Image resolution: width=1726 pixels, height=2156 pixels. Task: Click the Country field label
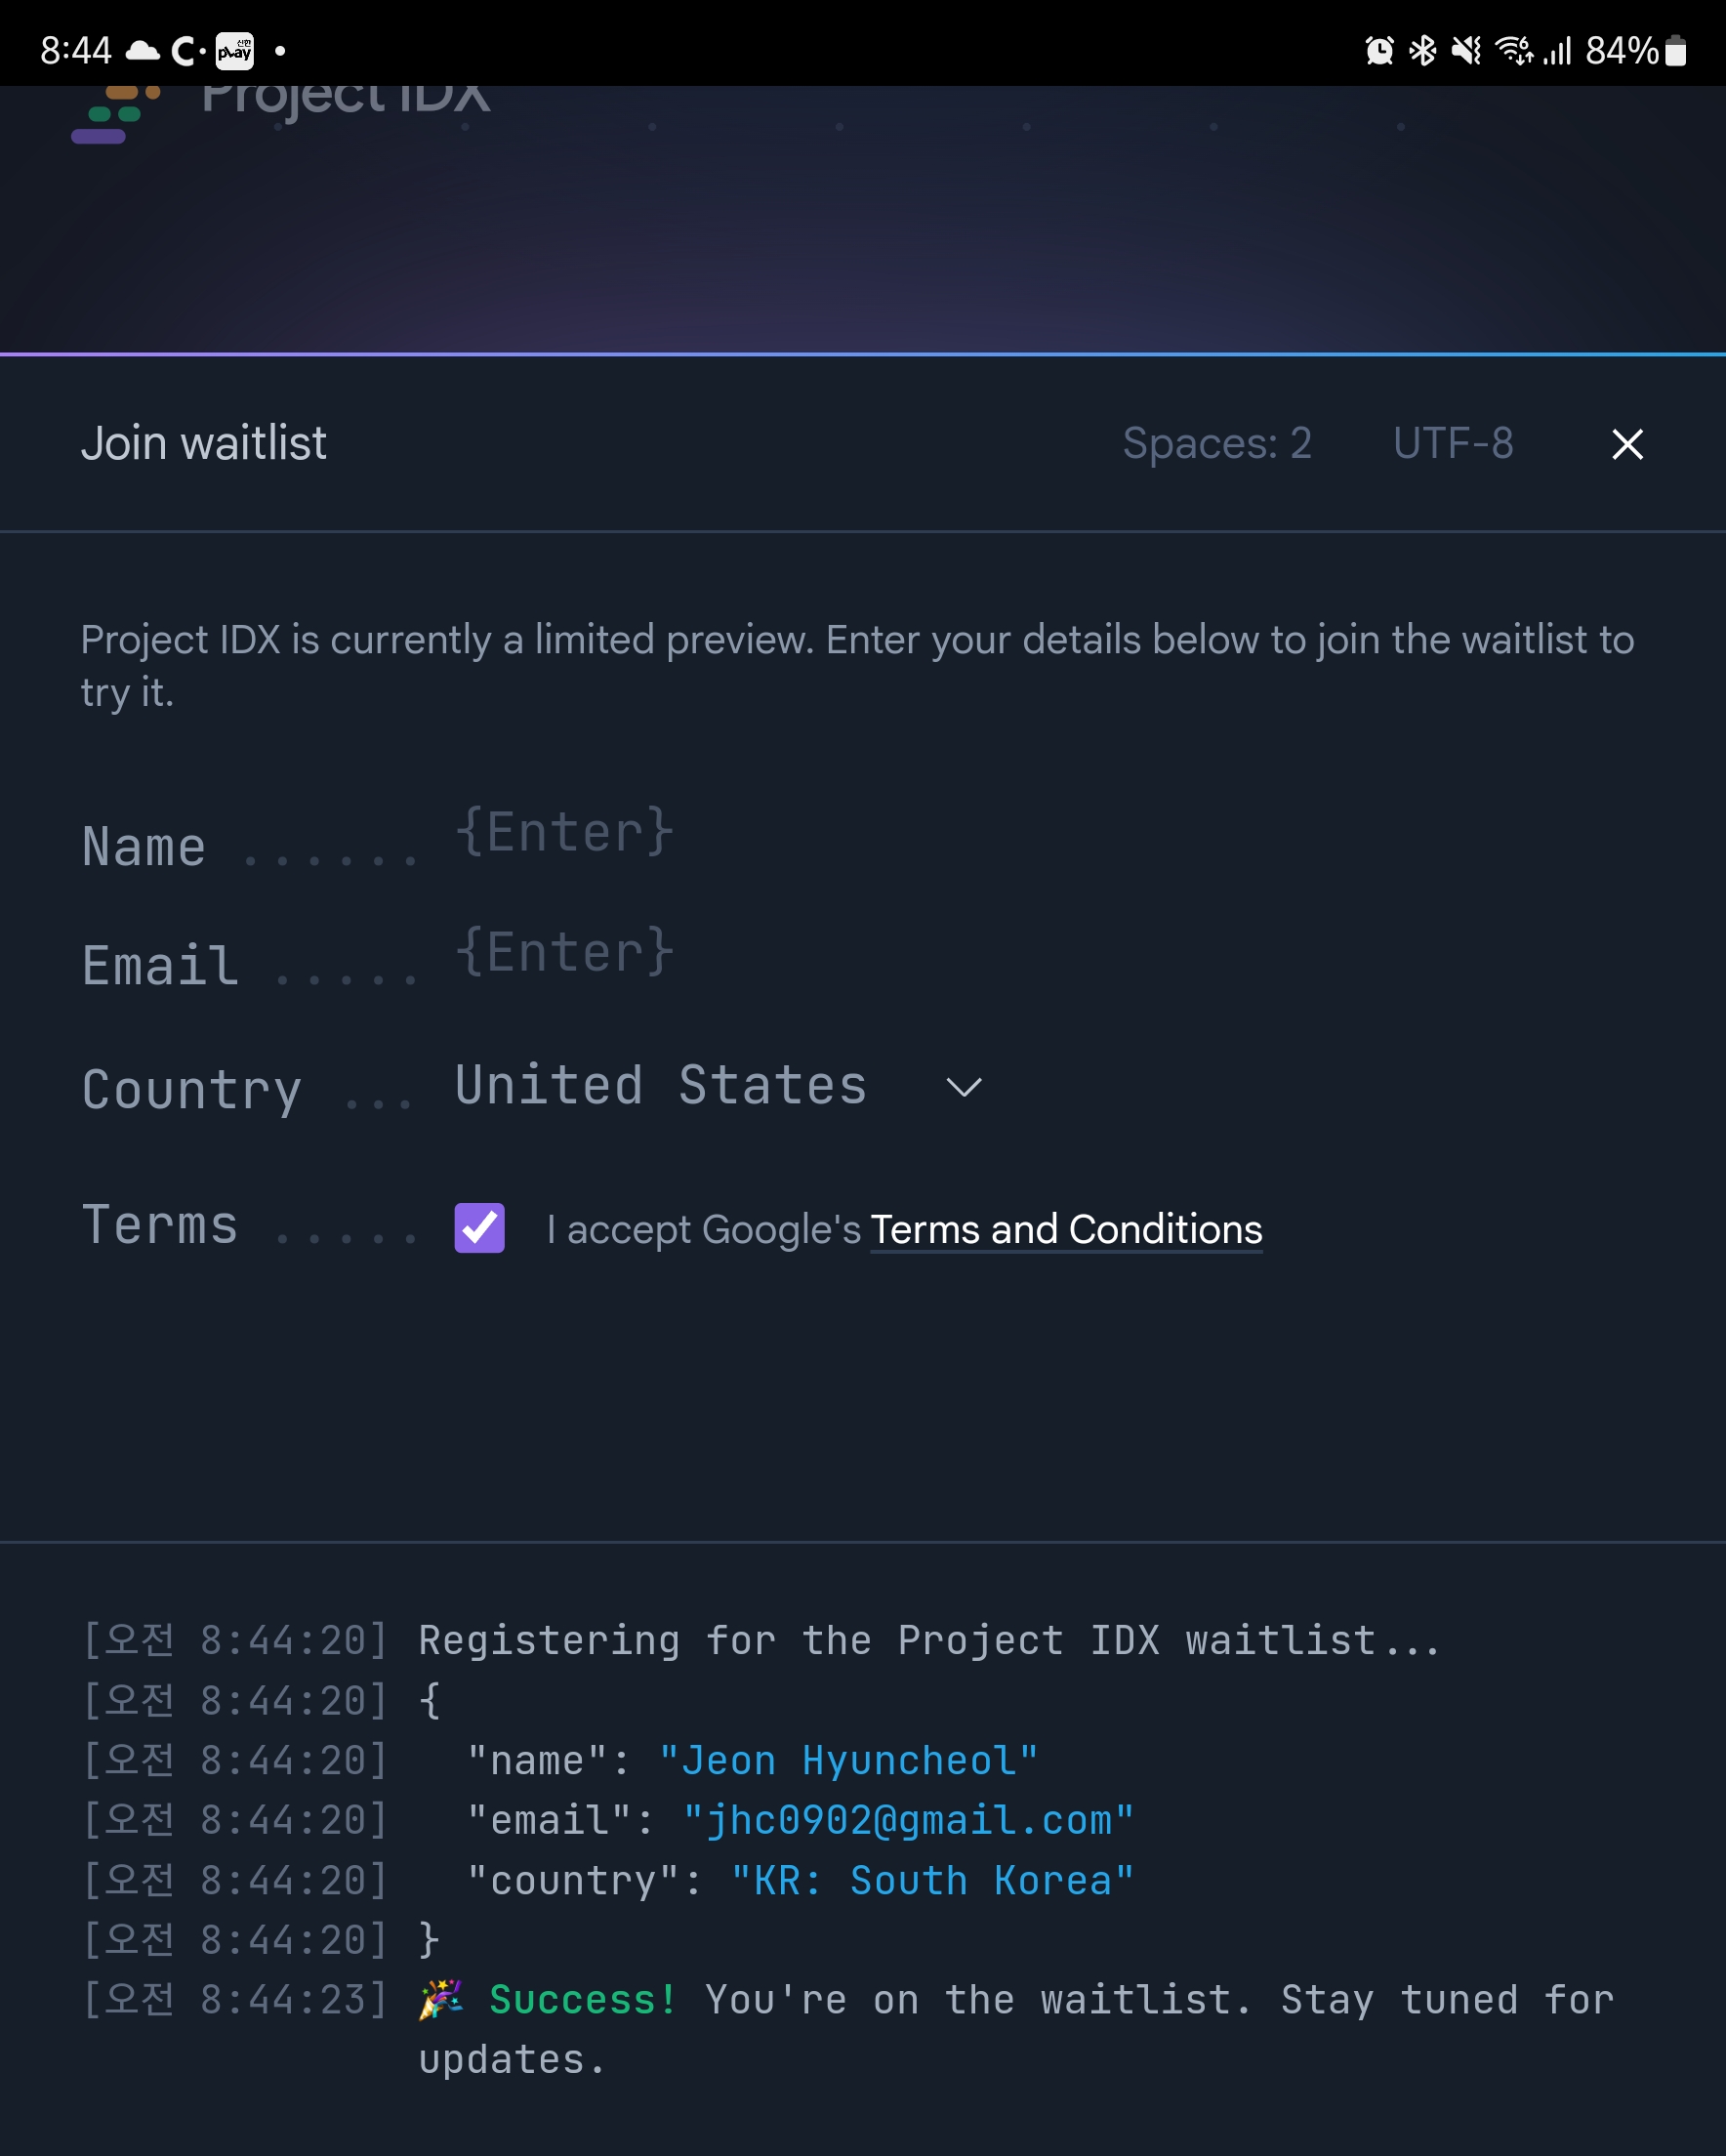(x=192, y=1090)
